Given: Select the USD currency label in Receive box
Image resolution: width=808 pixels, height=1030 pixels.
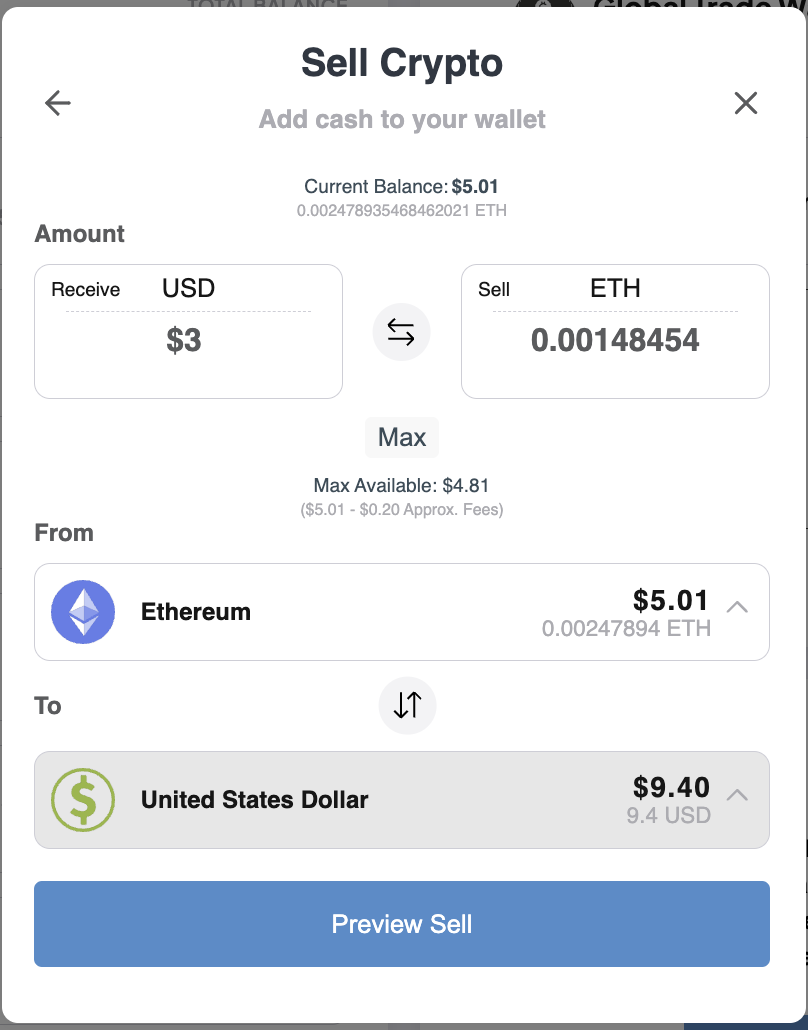Looking at the screenshot, I should 189,288.
